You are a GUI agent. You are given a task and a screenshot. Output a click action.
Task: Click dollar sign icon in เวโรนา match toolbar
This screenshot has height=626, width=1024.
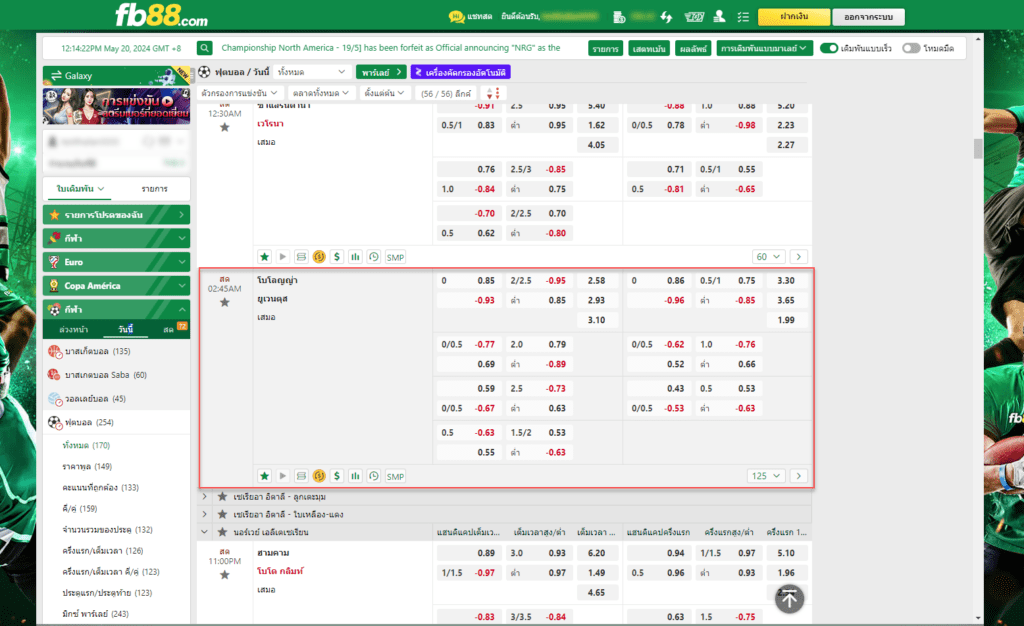tap(337, 257)
